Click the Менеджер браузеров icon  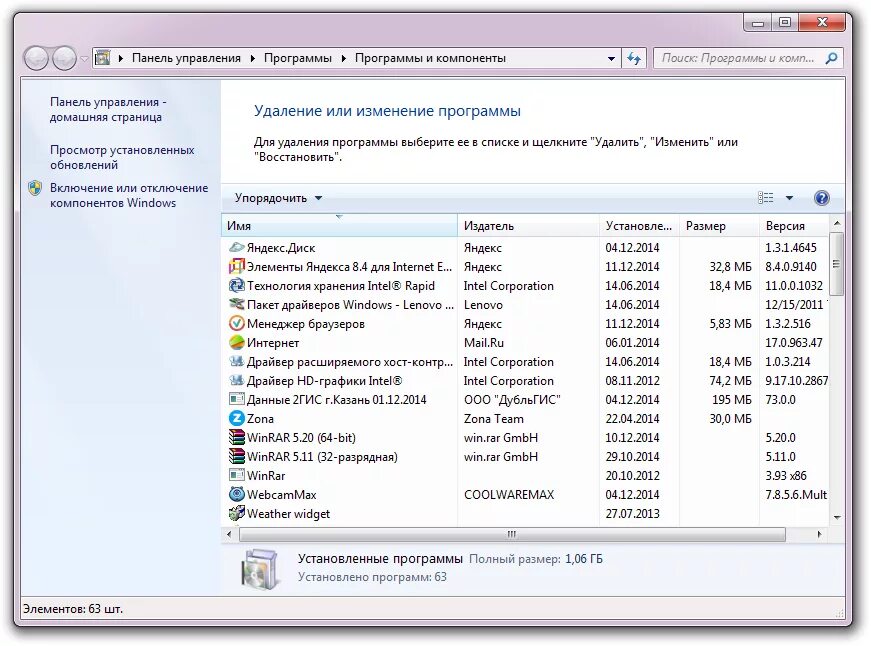(237, 323)
